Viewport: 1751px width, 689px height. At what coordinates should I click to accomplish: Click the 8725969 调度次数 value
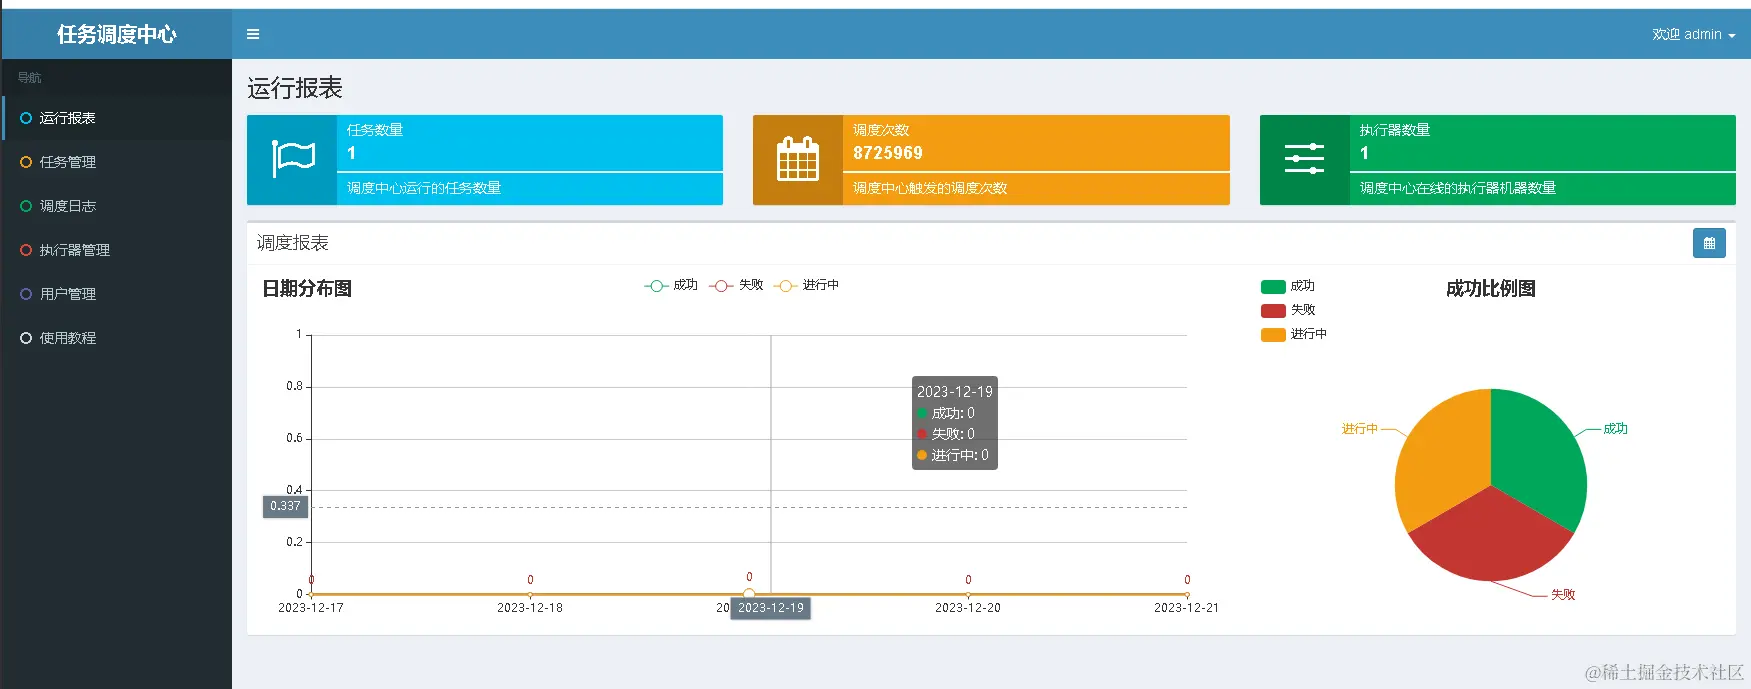(888, 153)
